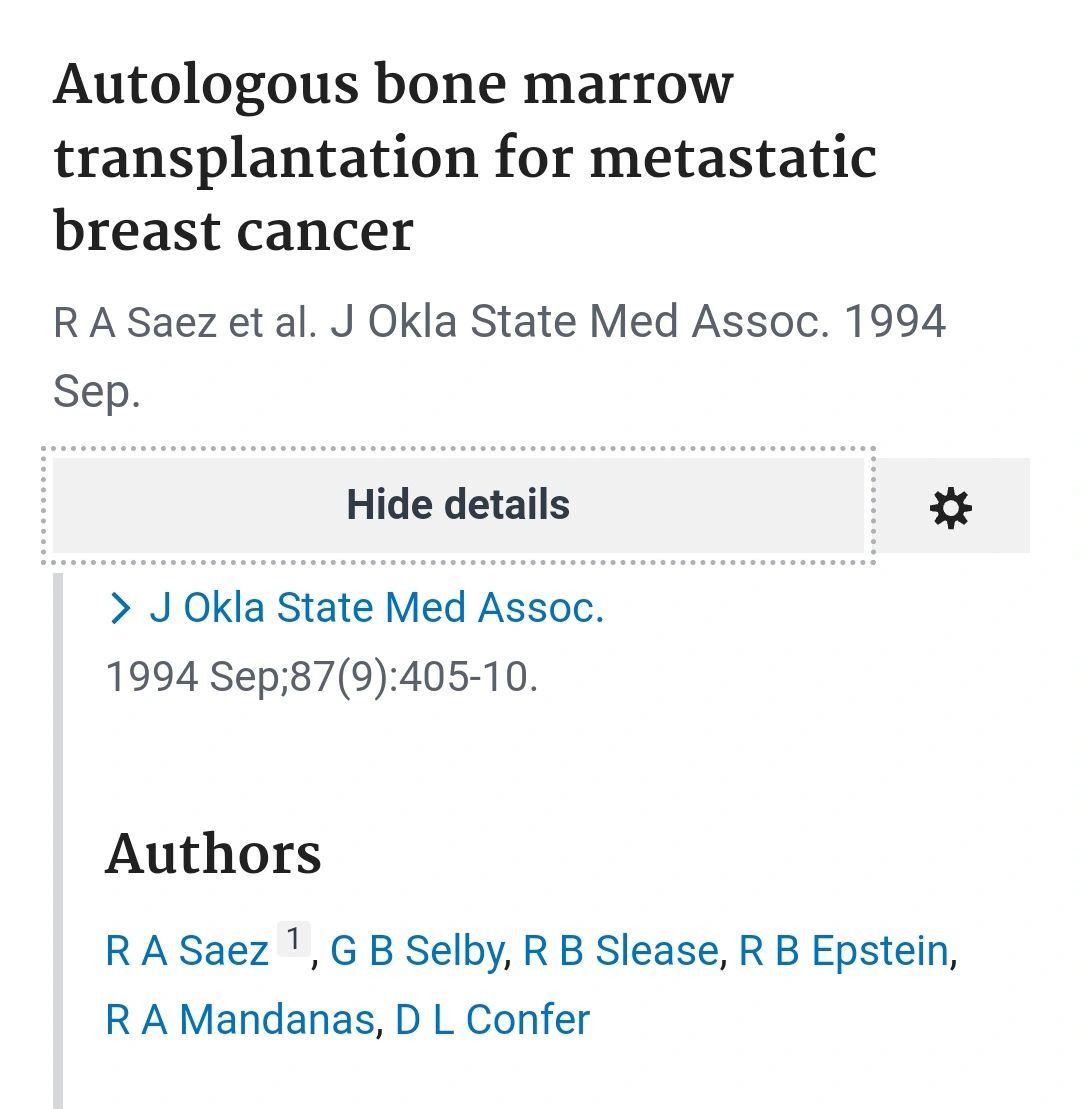Click the Authors section heading
This screenshot has height=1109, width=1080.
213,854
